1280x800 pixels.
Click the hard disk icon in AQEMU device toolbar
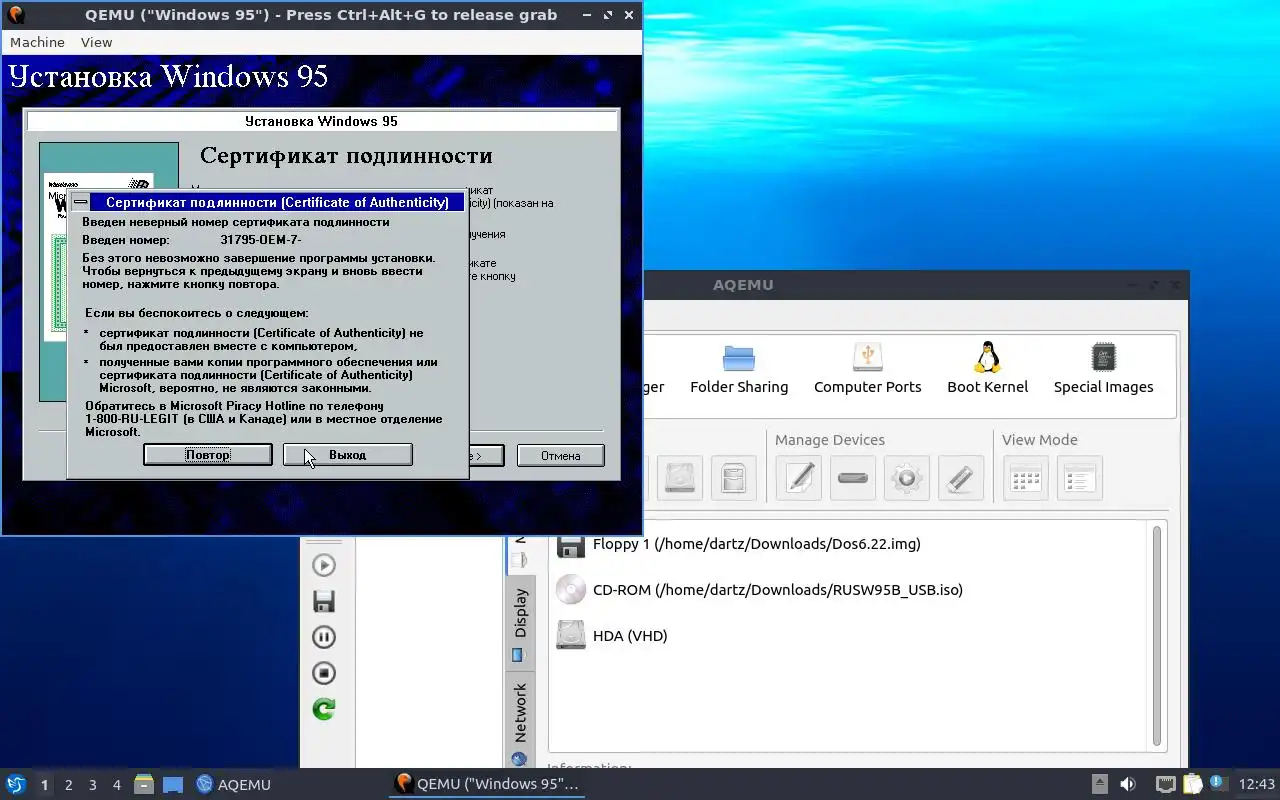[x=680, y=478]
